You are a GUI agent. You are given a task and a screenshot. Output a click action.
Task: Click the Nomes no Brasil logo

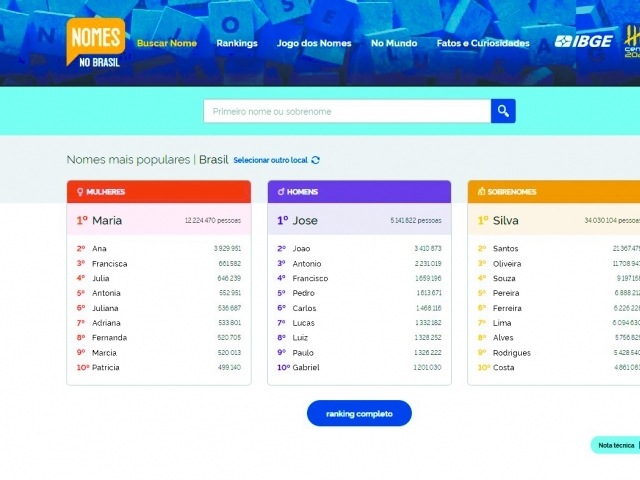[x=96, y=42]
